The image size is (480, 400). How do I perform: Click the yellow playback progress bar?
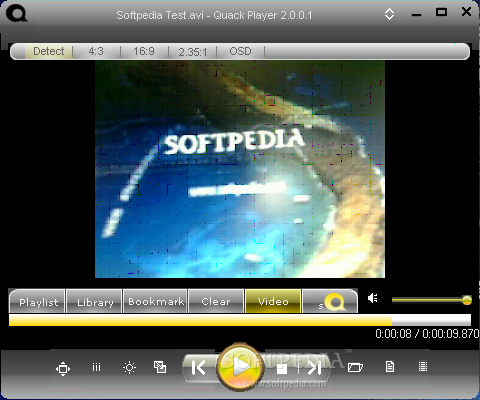240,320
